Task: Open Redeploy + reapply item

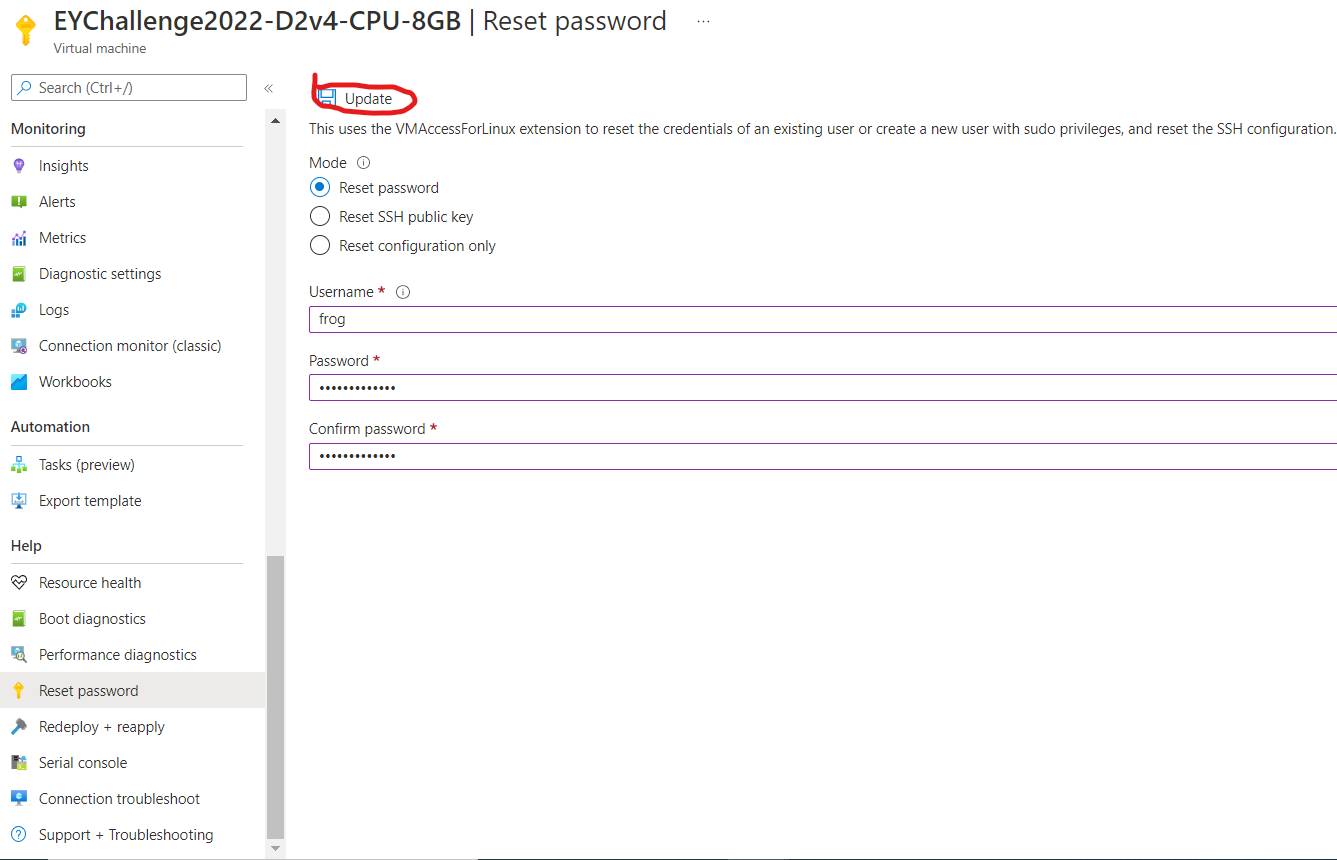Action: tap(102, 727)
